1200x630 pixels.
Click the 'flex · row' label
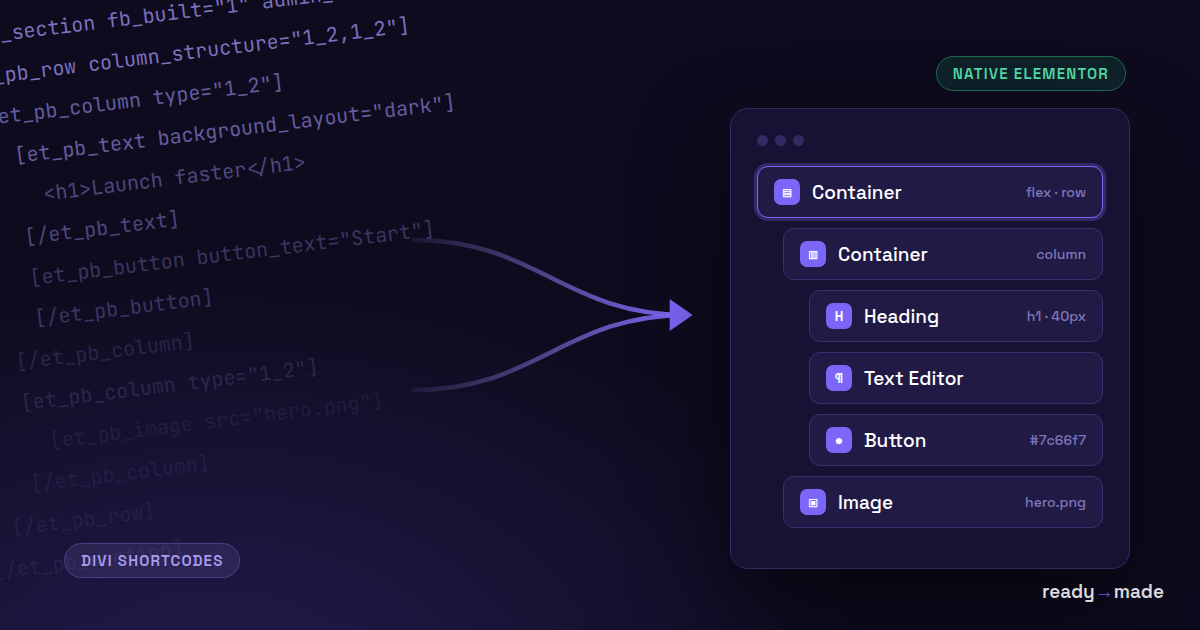pyautogui.click(x=1056, y=192)
